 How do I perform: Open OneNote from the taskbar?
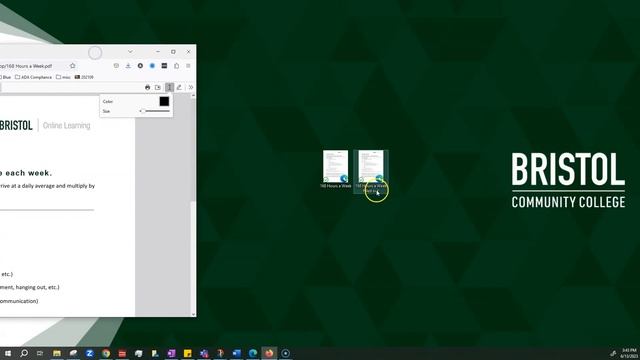(x=171, y=353)
